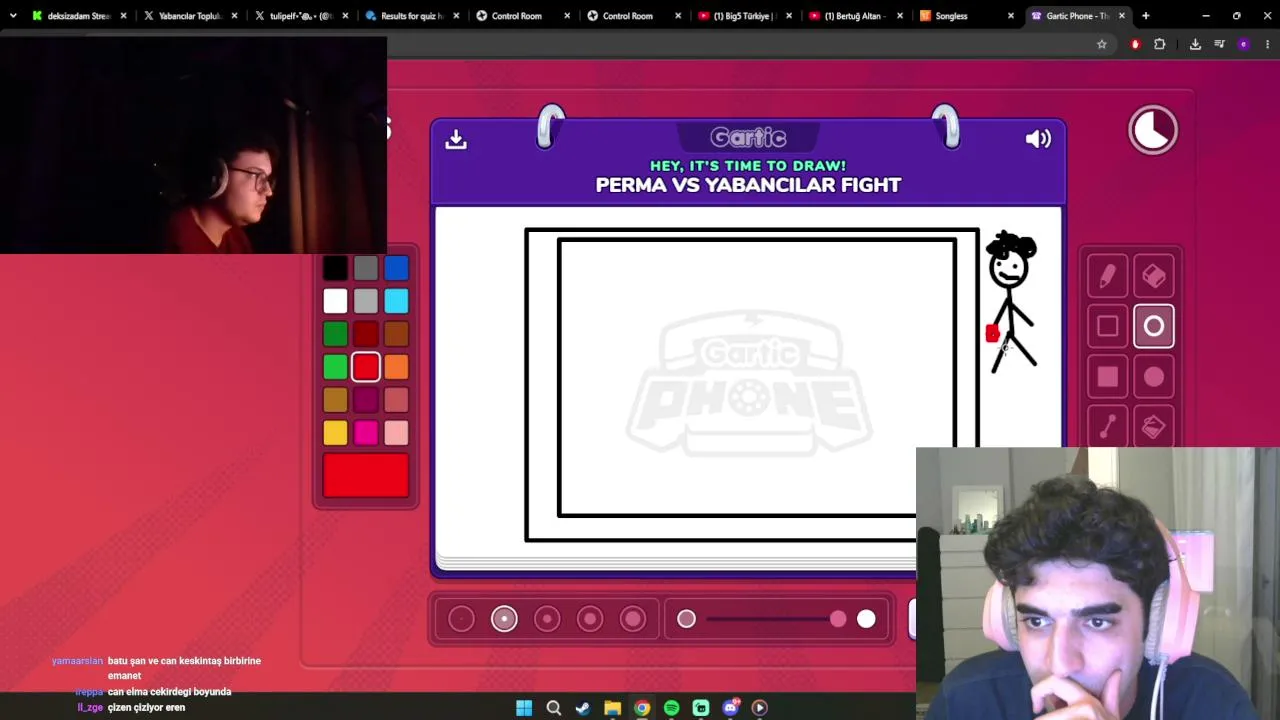Switch to the Songless tab
Viewport: 1280px width, 720px height.
point(965,16)
